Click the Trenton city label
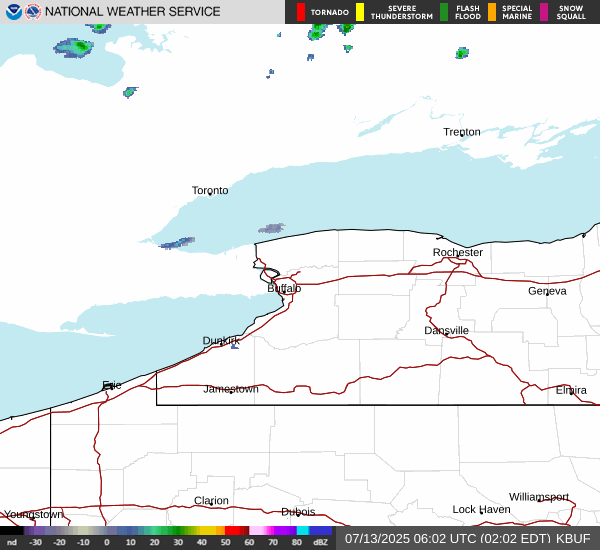This screenshot has width=600, height=550. click(462, 132)
